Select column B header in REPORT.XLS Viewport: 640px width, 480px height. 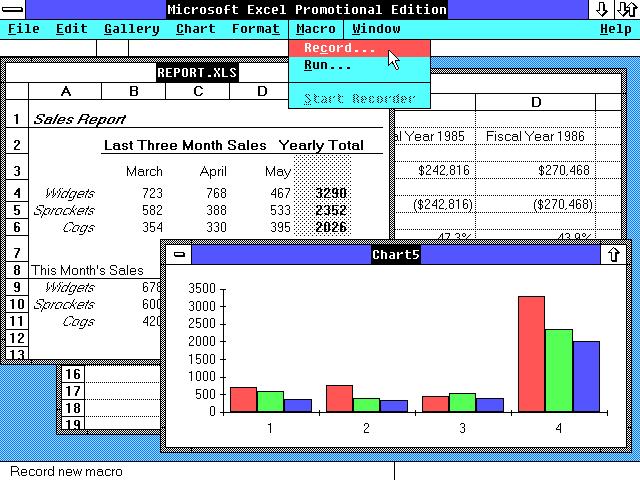pyautogui.click(x=133, y=91)
